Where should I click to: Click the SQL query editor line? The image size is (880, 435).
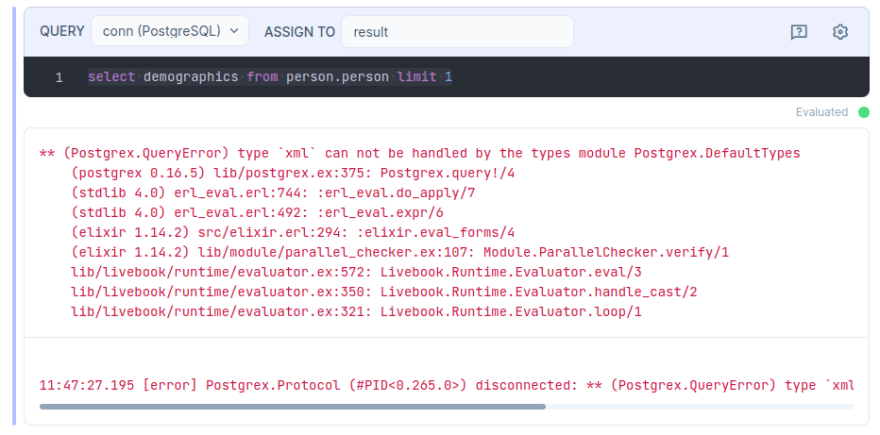[x=270, y=77]
